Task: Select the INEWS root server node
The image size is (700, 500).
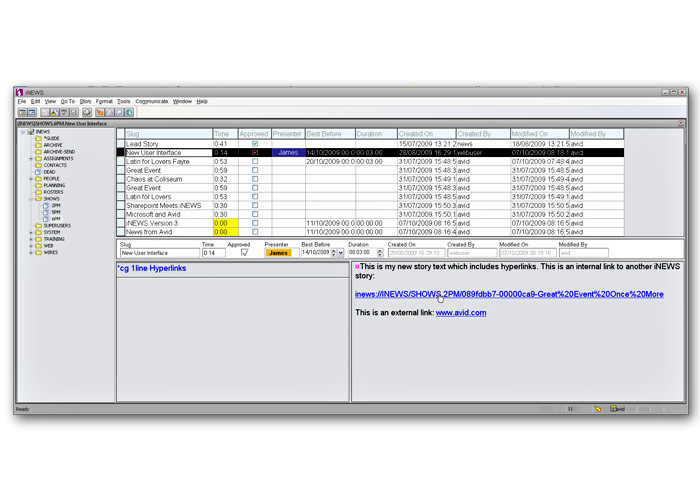Action: click(x=39, y=132)
